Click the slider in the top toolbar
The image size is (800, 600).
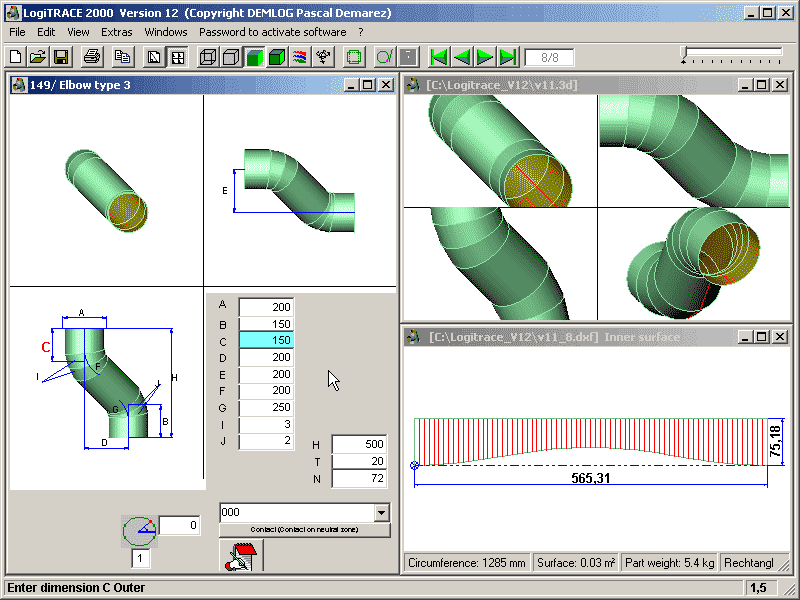pyautogui.click(x=732, y=55)
